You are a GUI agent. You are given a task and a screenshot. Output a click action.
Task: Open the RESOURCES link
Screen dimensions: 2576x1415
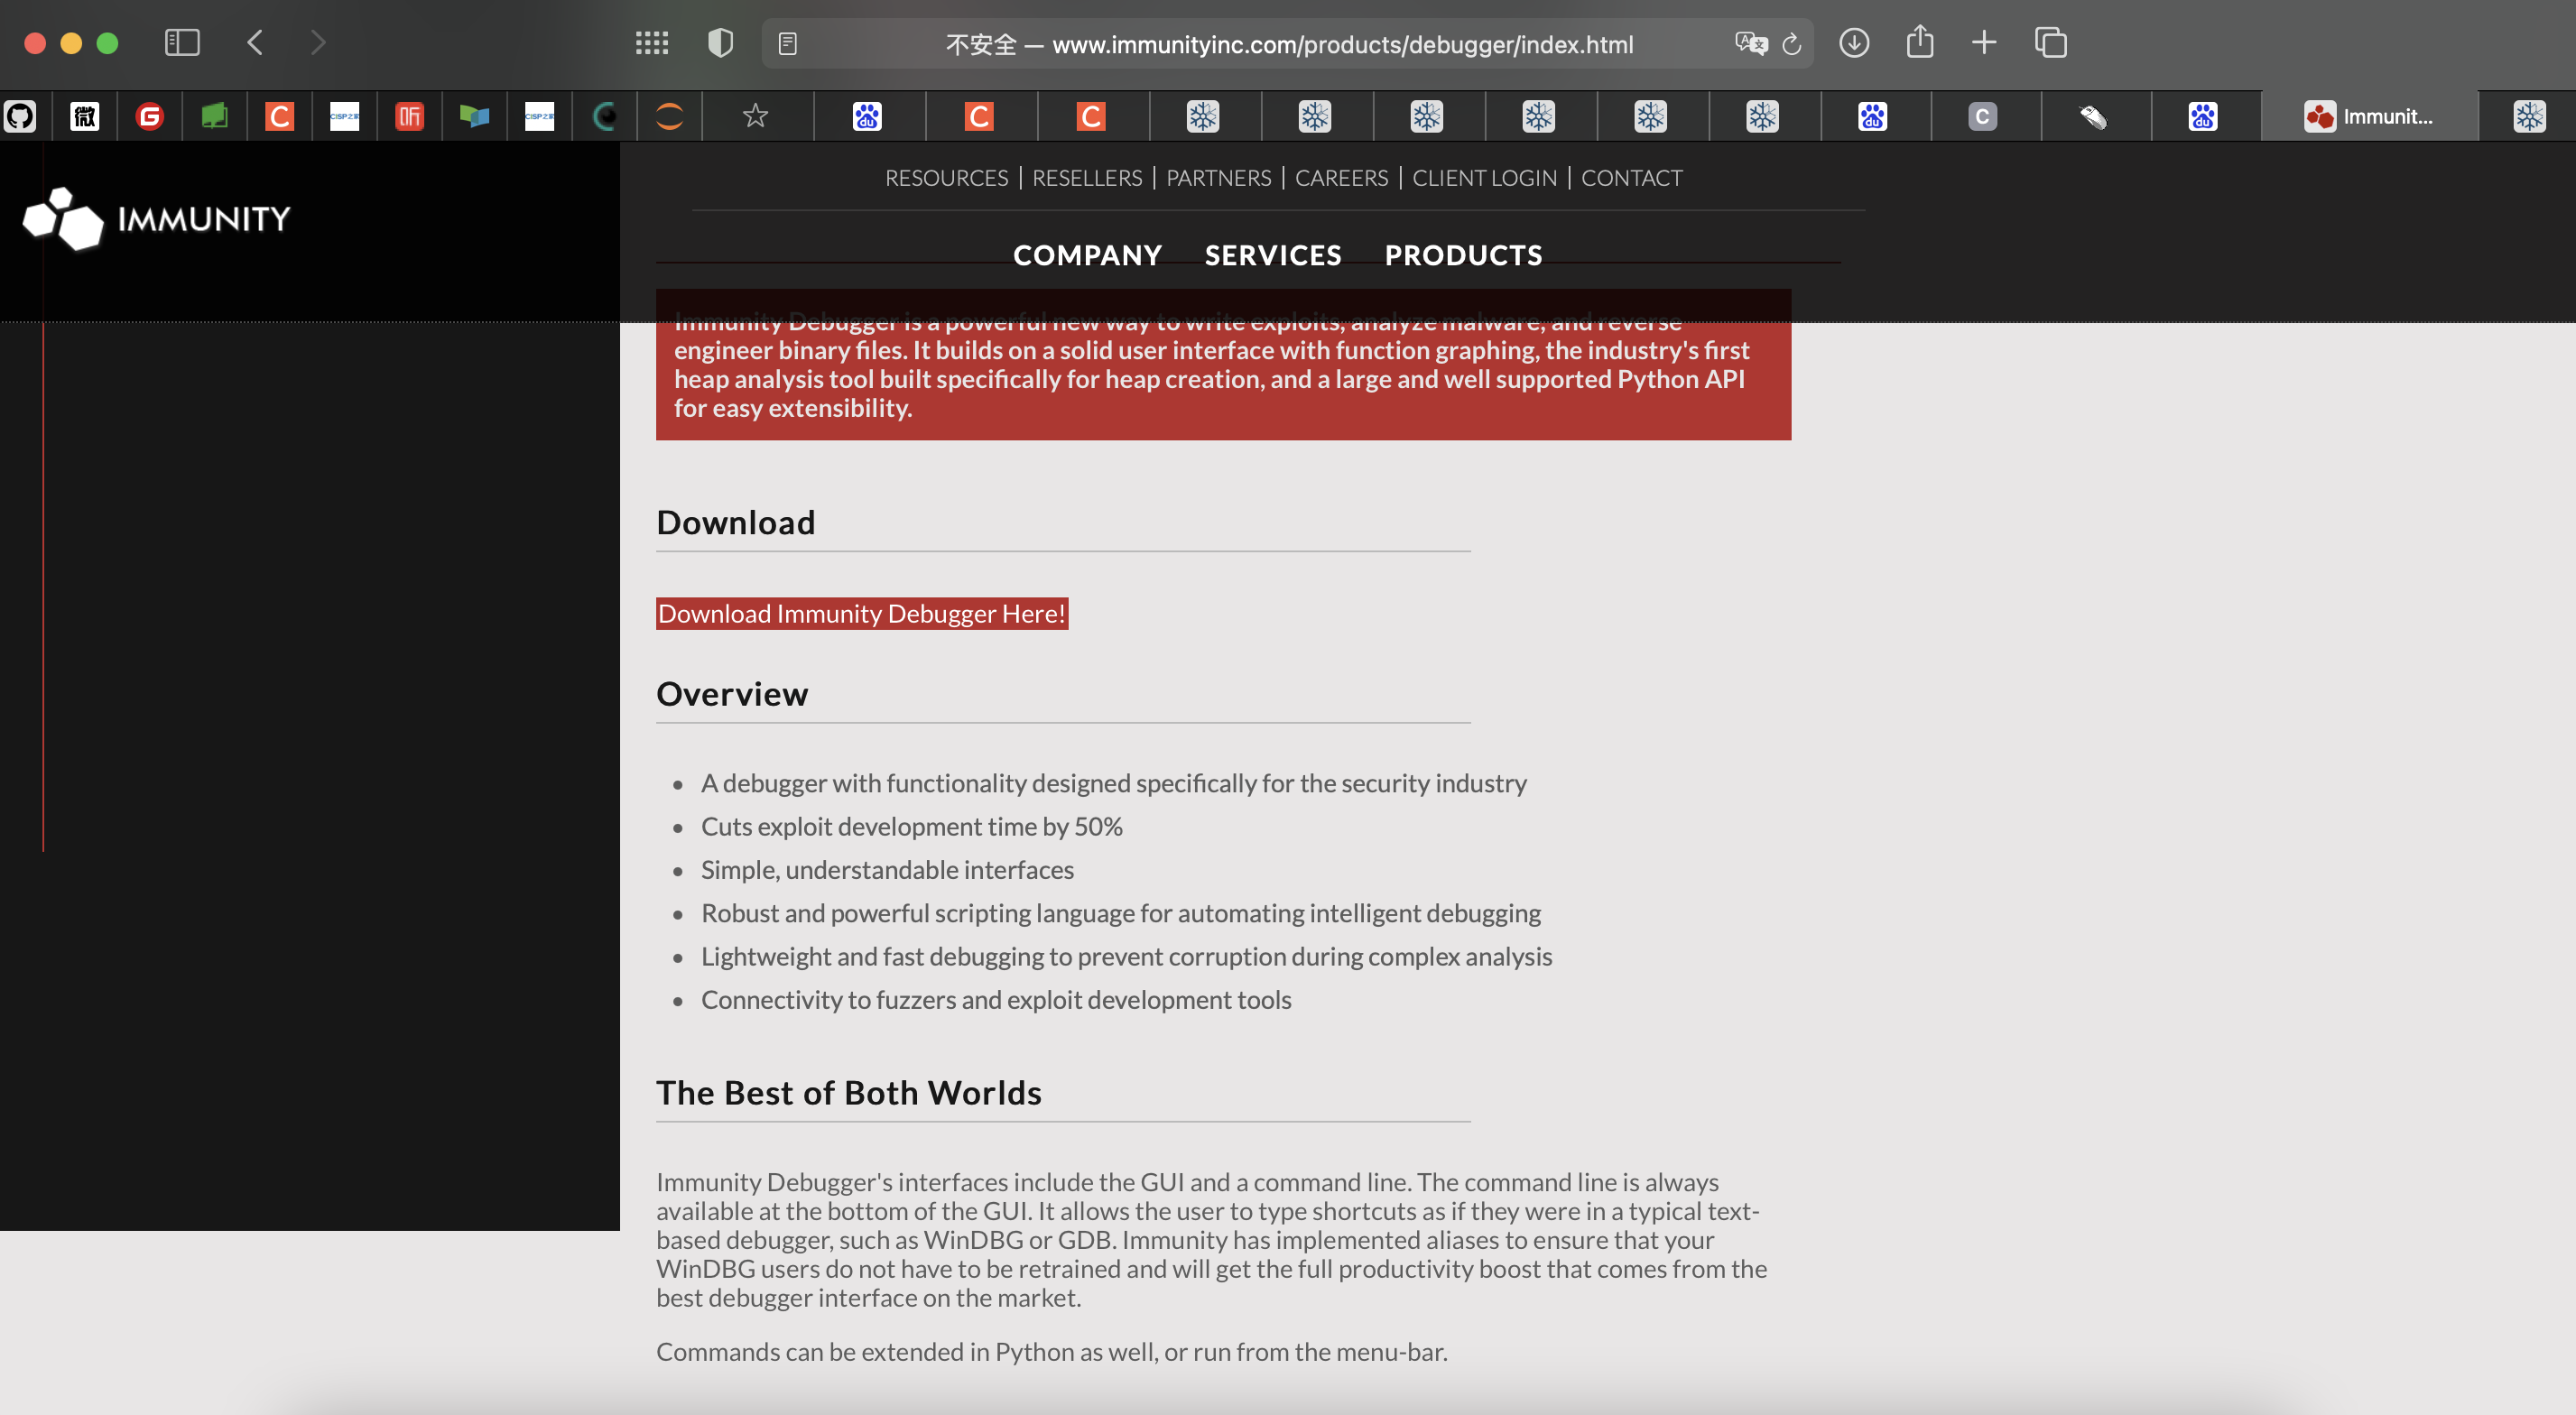pos(946,178)
